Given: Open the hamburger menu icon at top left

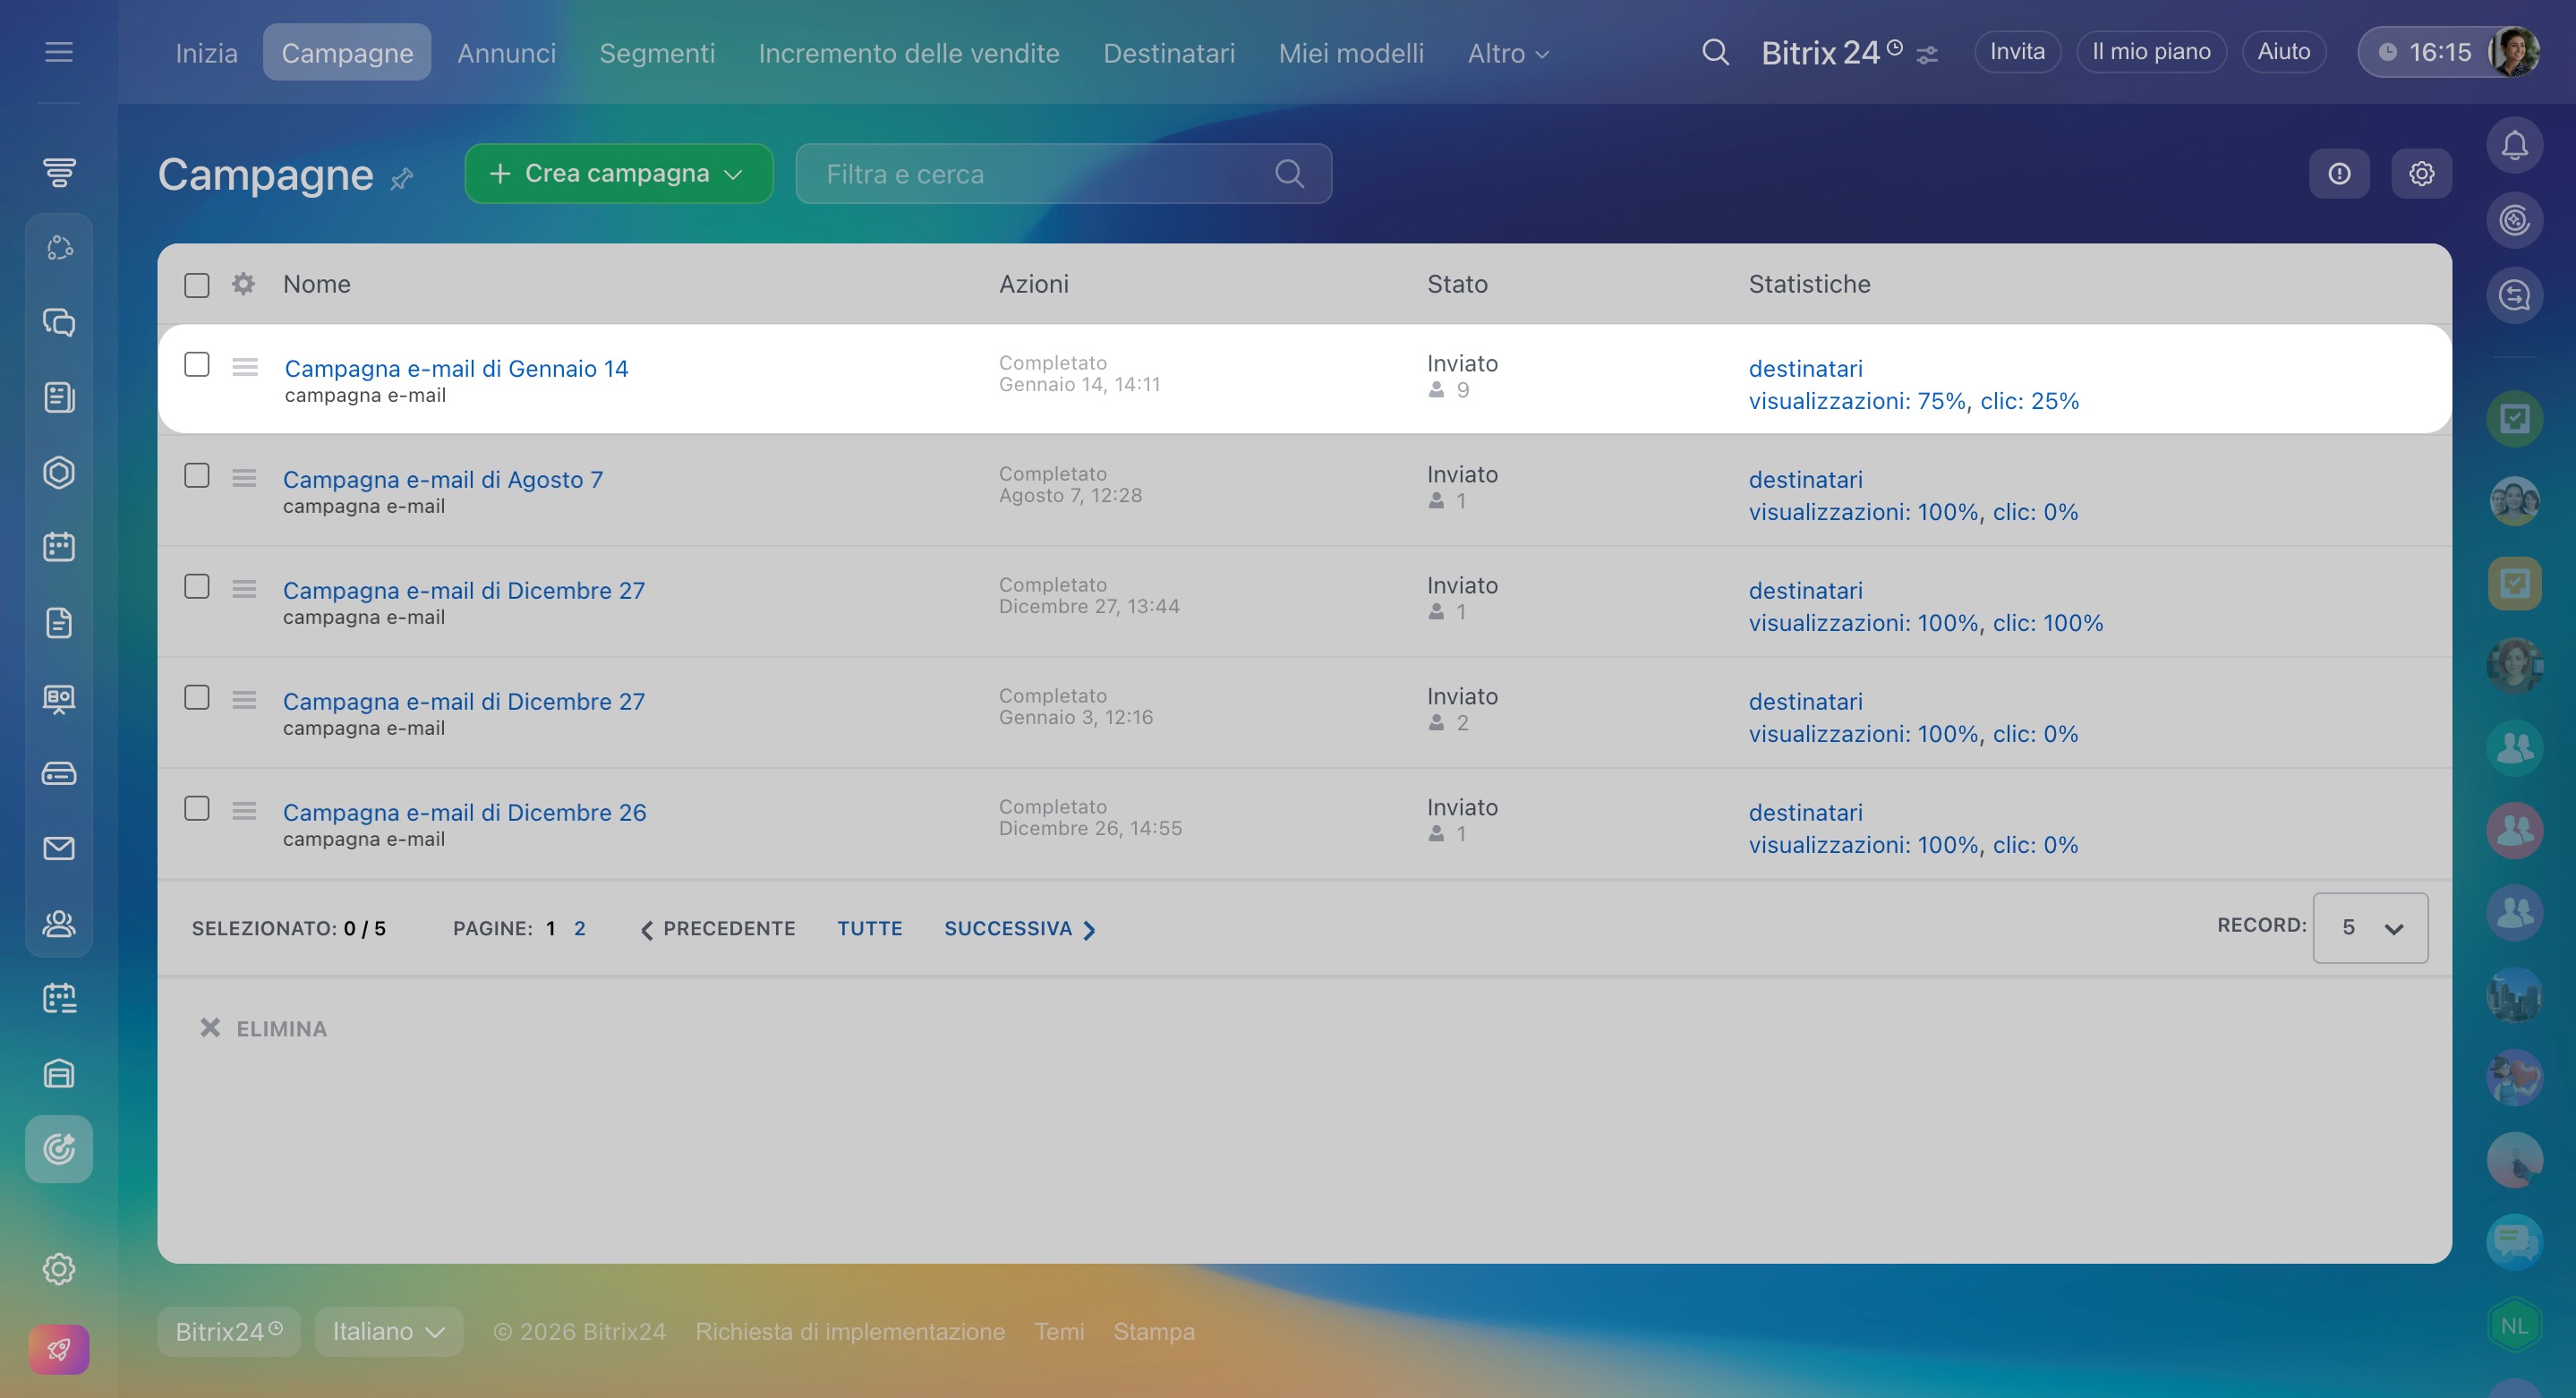Looking at the screenshot, I should [59, 52].
